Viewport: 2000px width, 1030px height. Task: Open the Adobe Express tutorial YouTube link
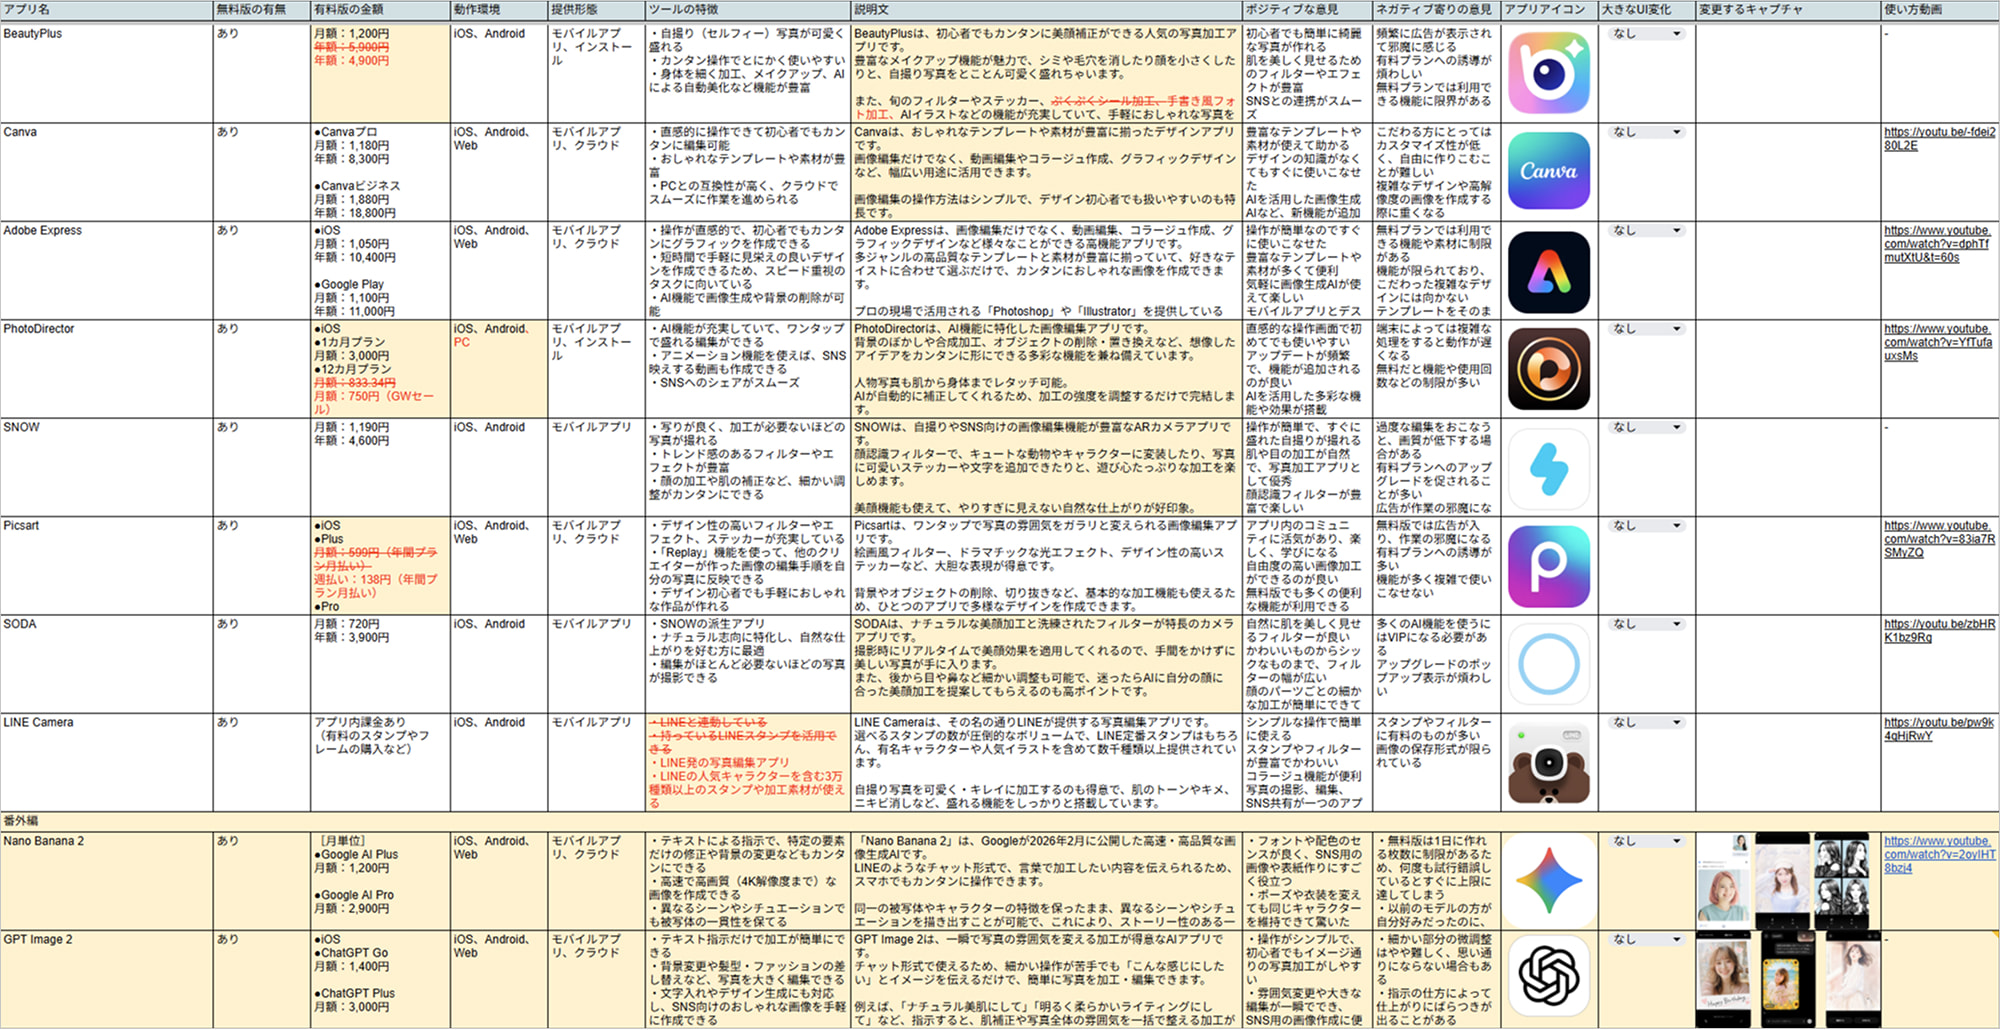pyautogui.click(x=1937, y=244)
